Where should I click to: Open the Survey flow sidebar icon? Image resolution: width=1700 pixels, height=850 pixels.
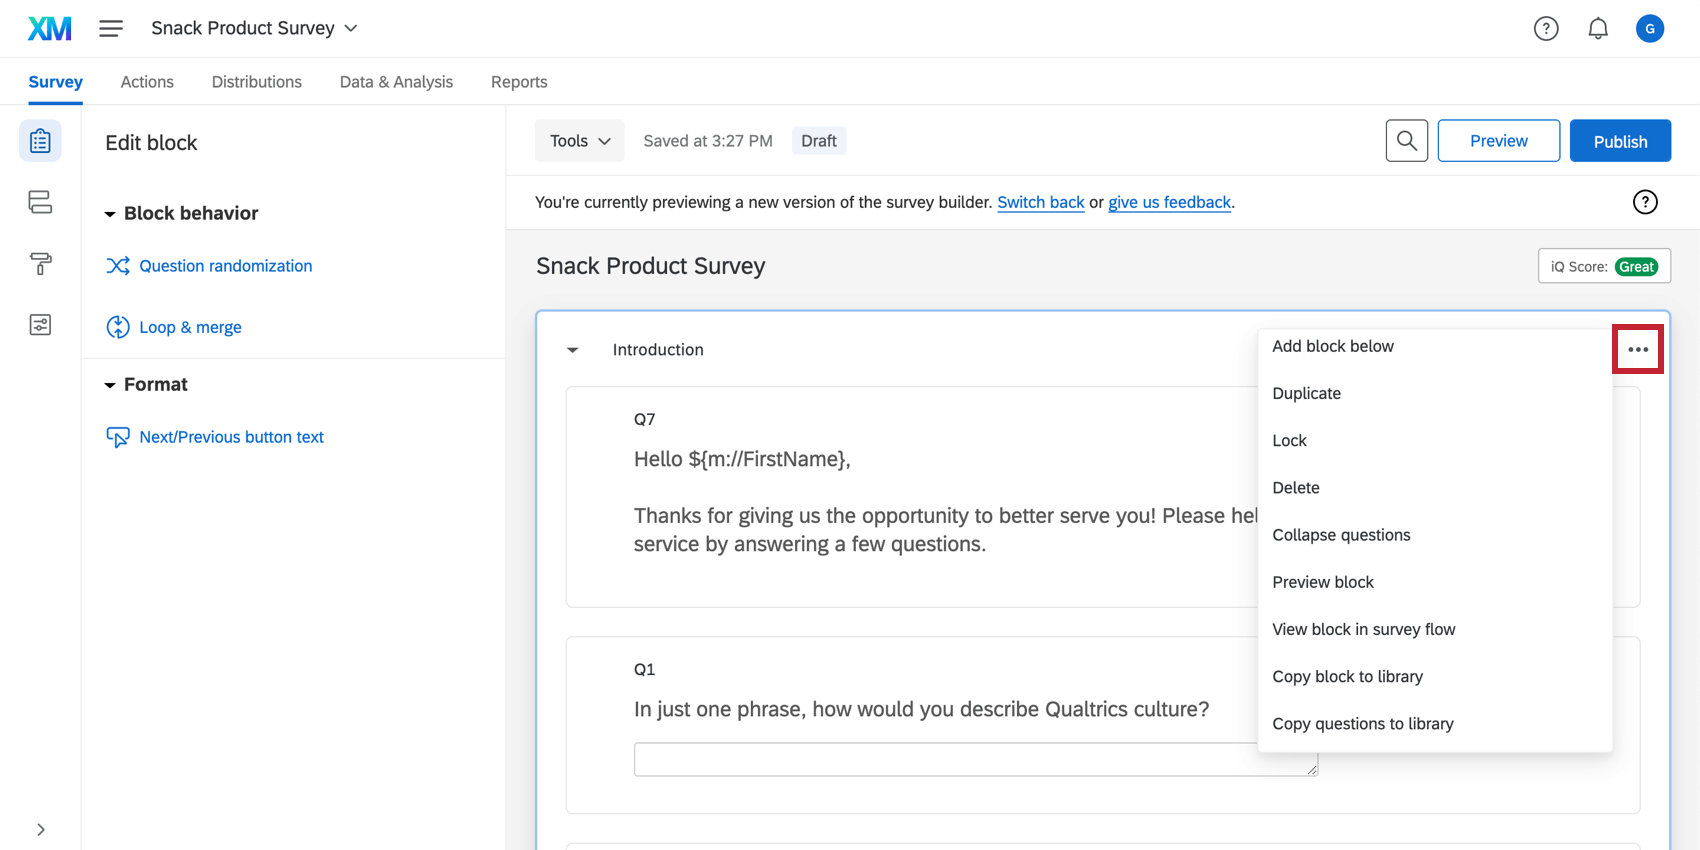(x=40, y=202)
